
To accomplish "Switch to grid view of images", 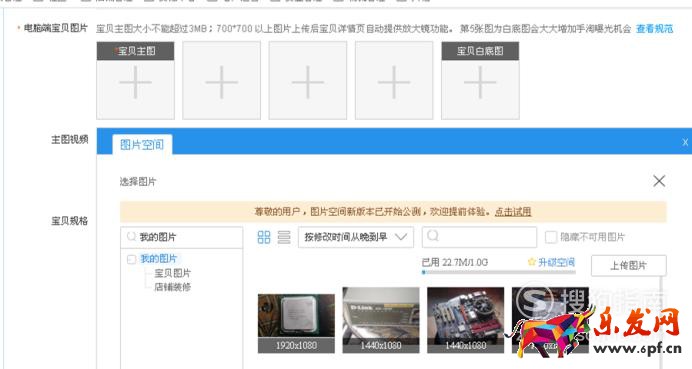I will [263, 237].
